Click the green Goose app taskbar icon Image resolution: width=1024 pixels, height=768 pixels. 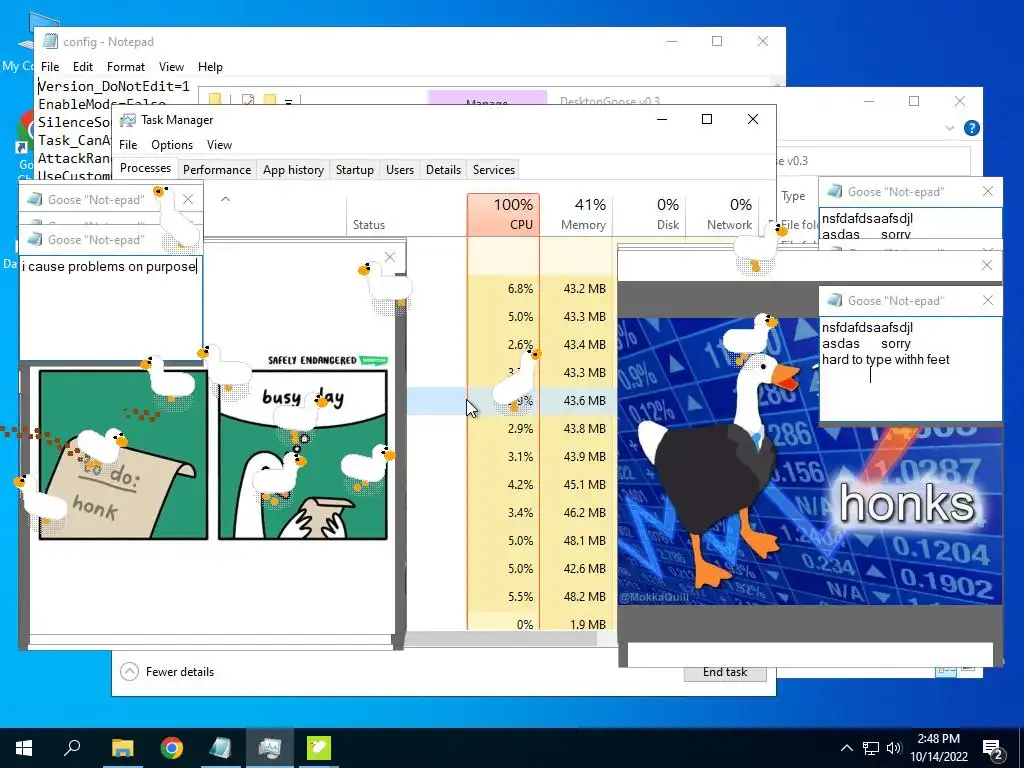pyautogui.click(x=319, y=748)
